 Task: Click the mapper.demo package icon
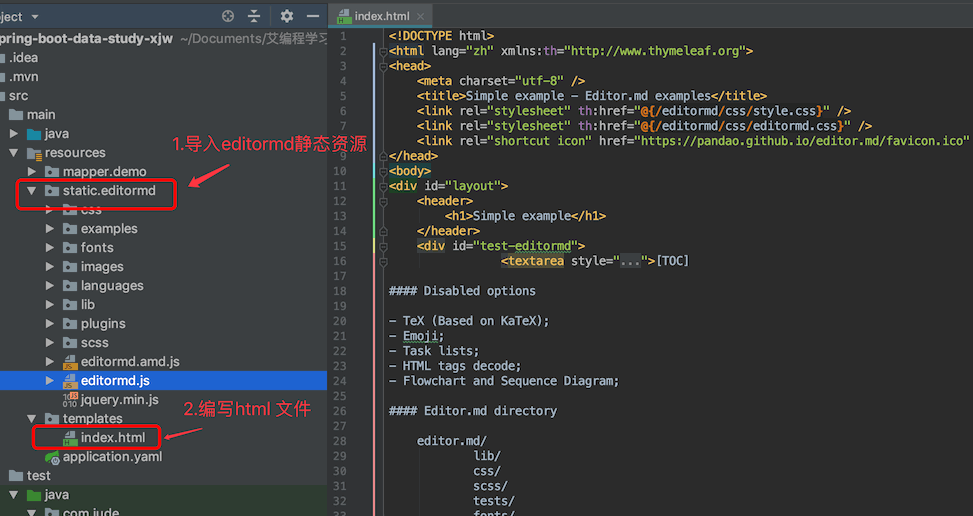click(x=52, y=172)
